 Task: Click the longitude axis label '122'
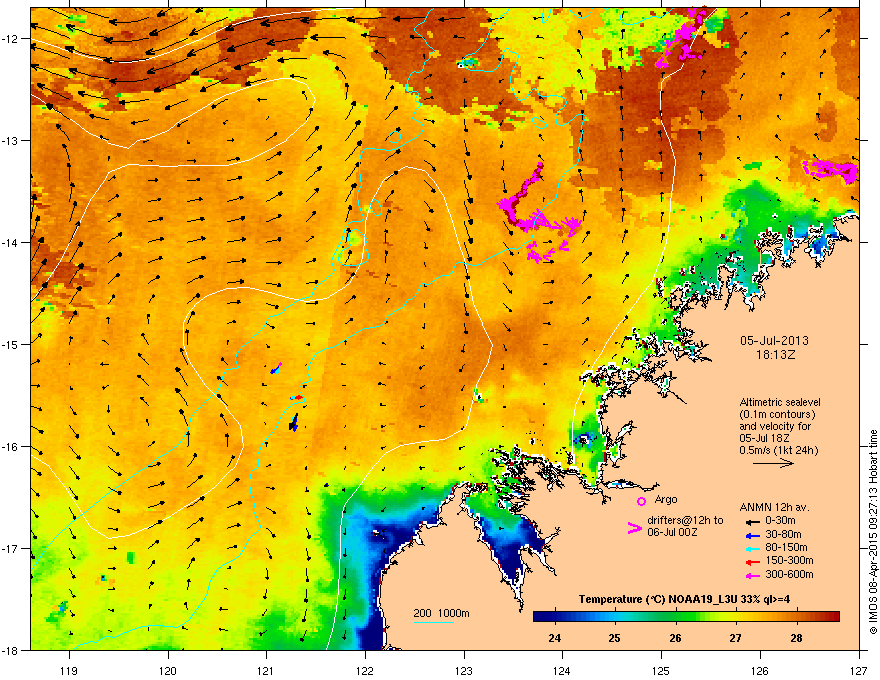click(x=365, y=670)
